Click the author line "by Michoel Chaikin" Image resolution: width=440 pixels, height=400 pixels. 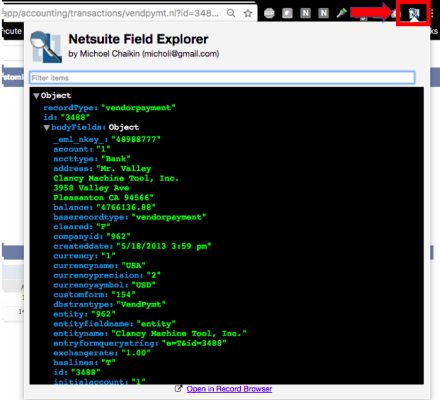click(144, 54)
